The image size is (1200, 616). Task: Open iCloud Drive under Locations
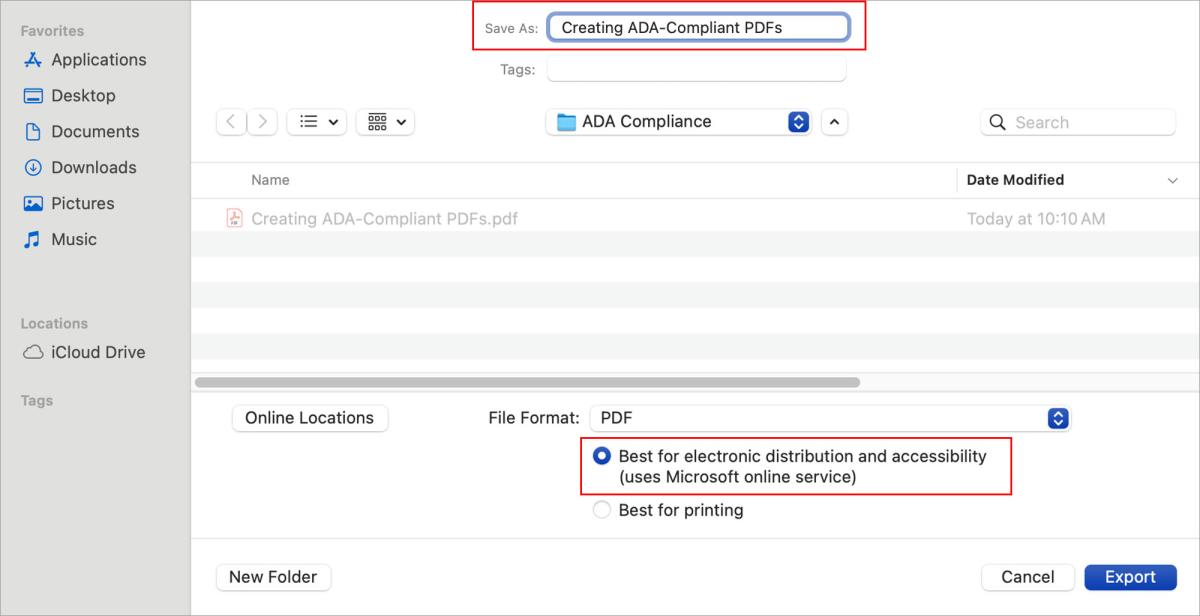97,352
